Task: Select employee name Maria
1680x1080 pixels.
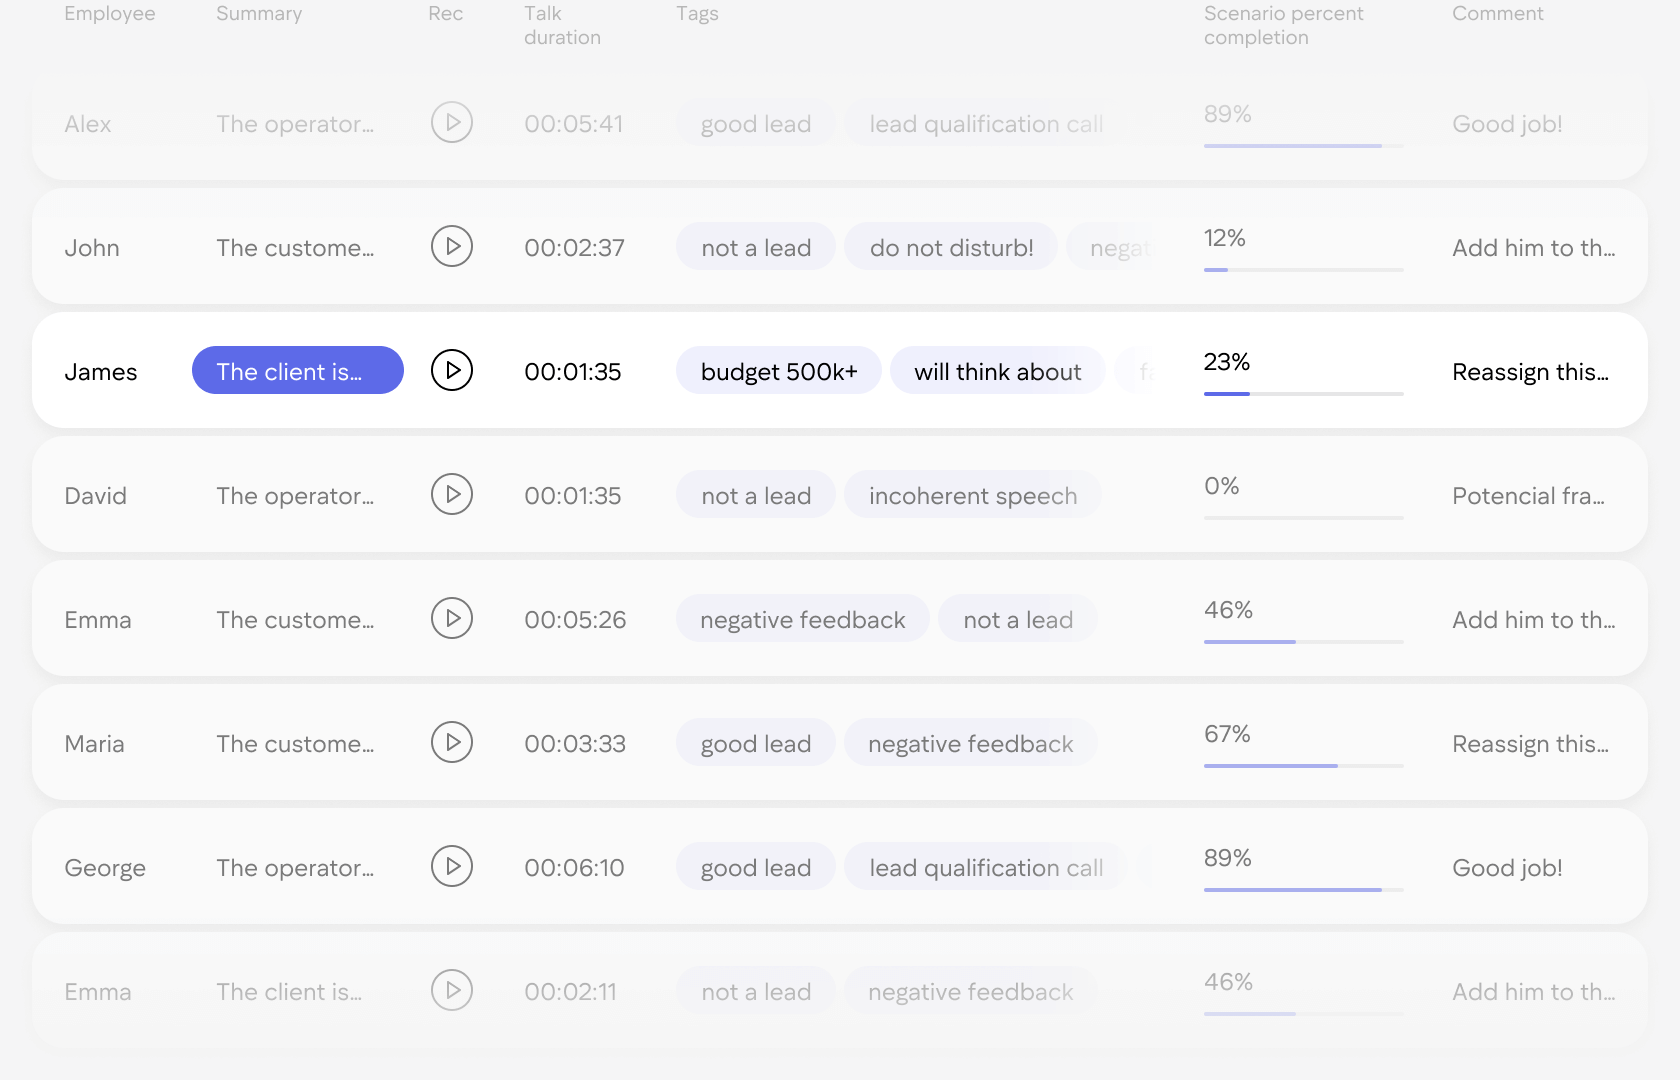Action: [95, 744]
